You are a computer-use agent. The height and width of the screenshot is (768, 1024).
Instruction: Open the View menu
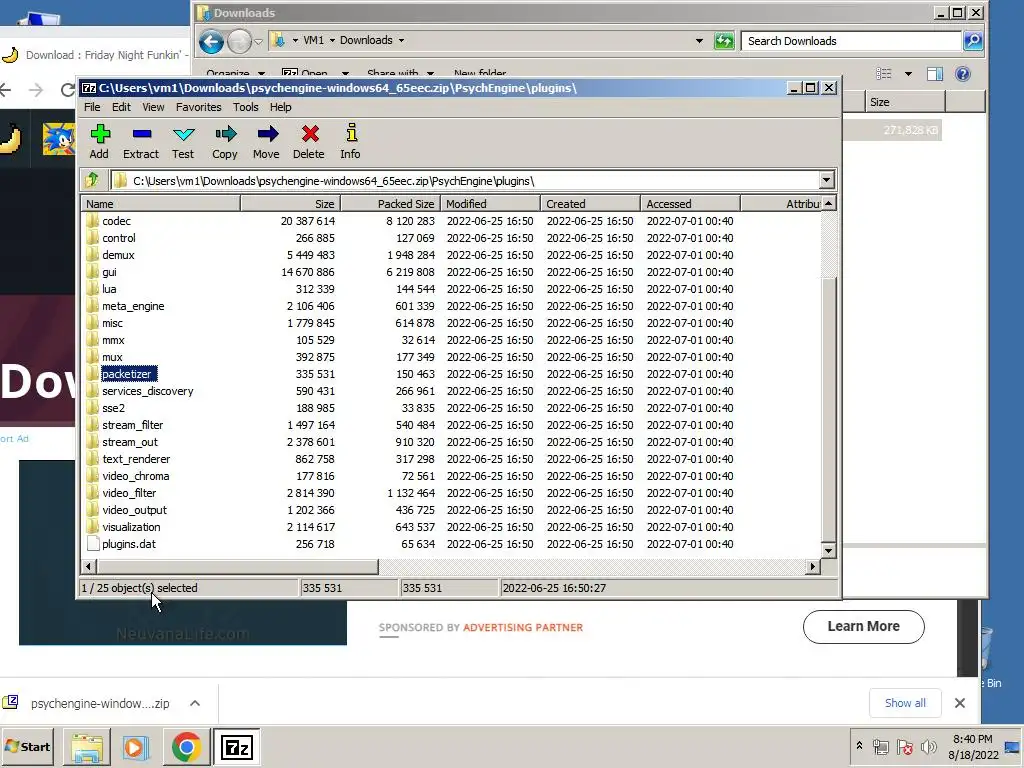[x=153, y=107]
